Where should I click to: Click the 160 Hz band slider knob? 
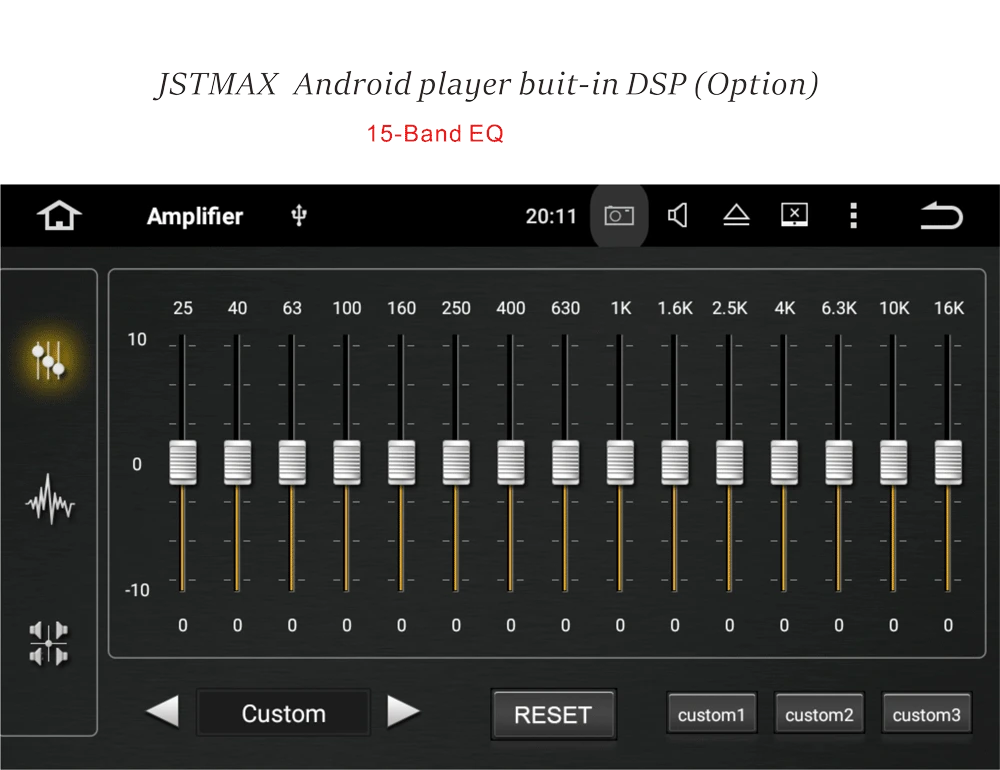point(402,463)
